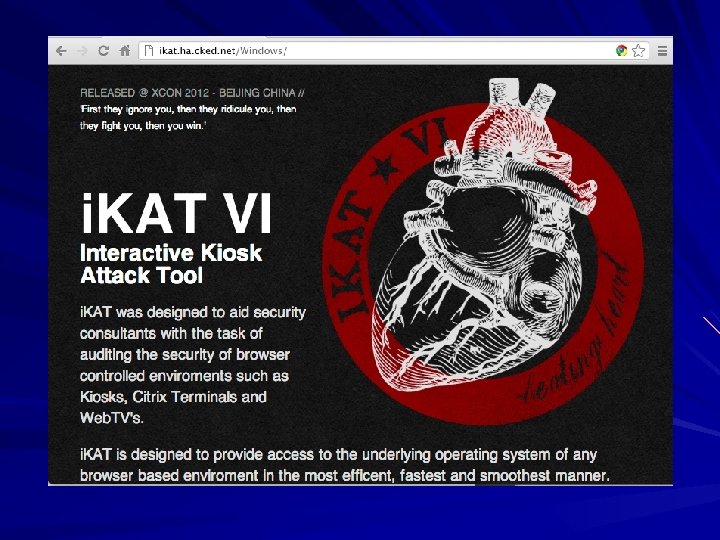Screen dimensions: 720x540
Task: Go back using the browser back arrow
Action: coord(61,51)
